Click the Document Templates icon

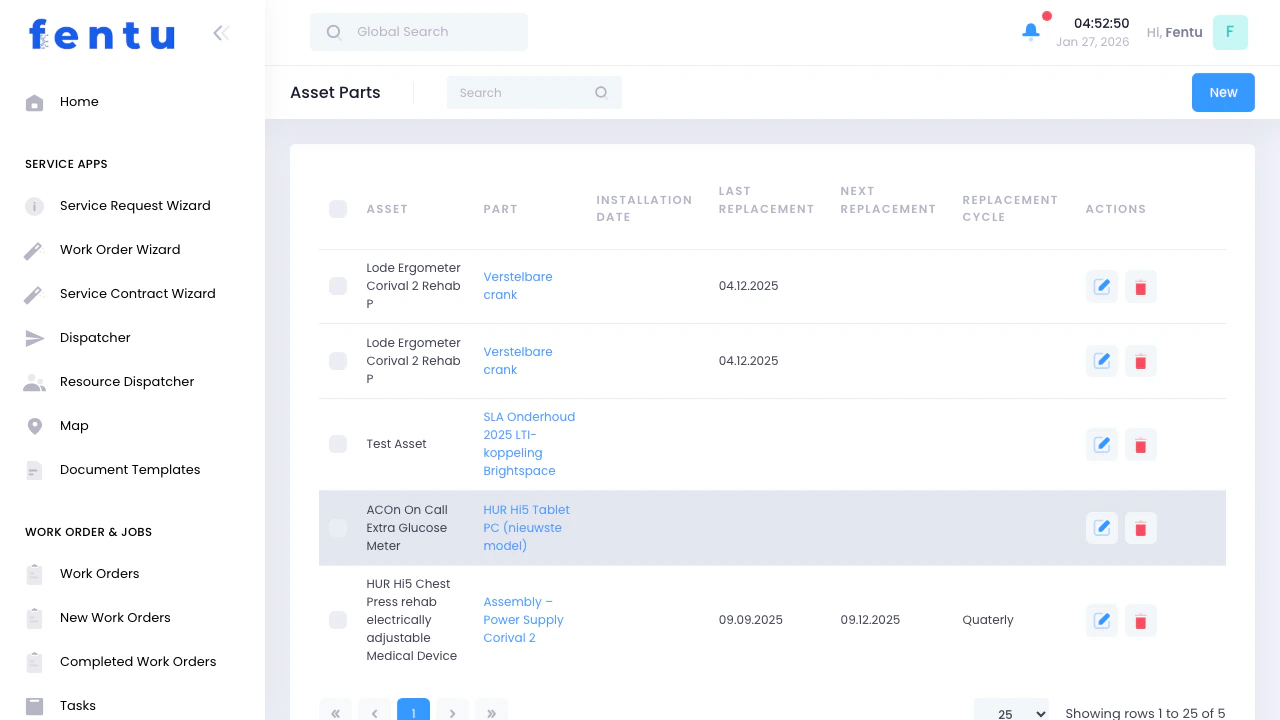coord(34,469)
